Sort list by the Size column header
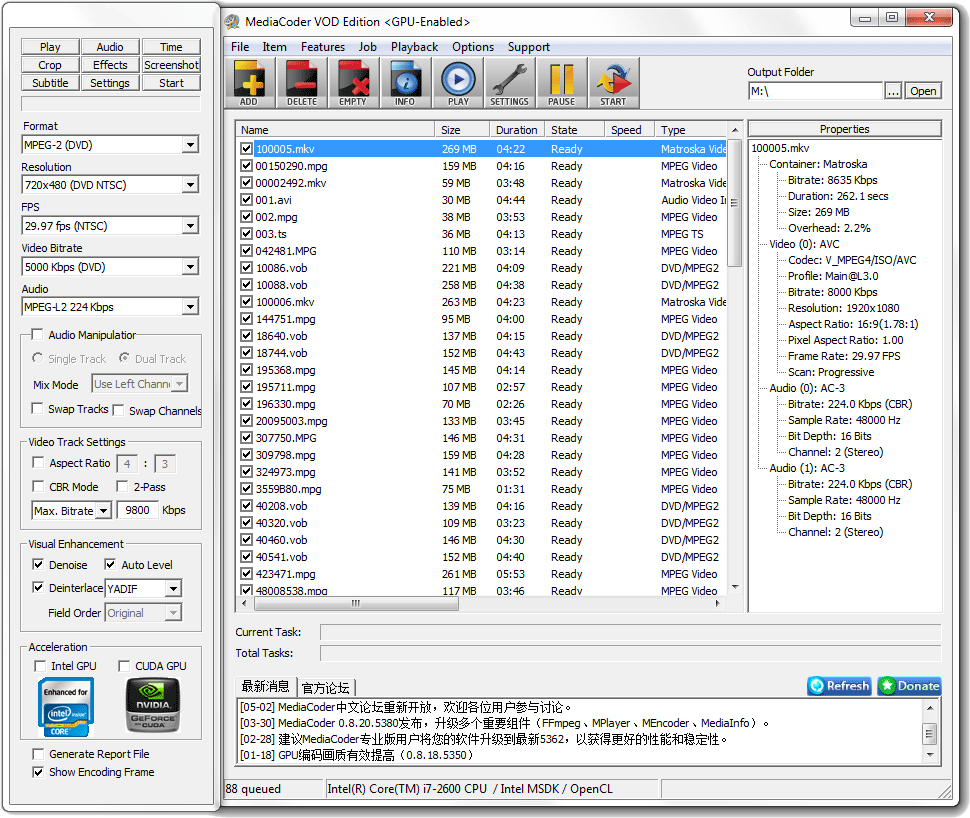This screenshot has height=818, width=970. tap(463, 130)
